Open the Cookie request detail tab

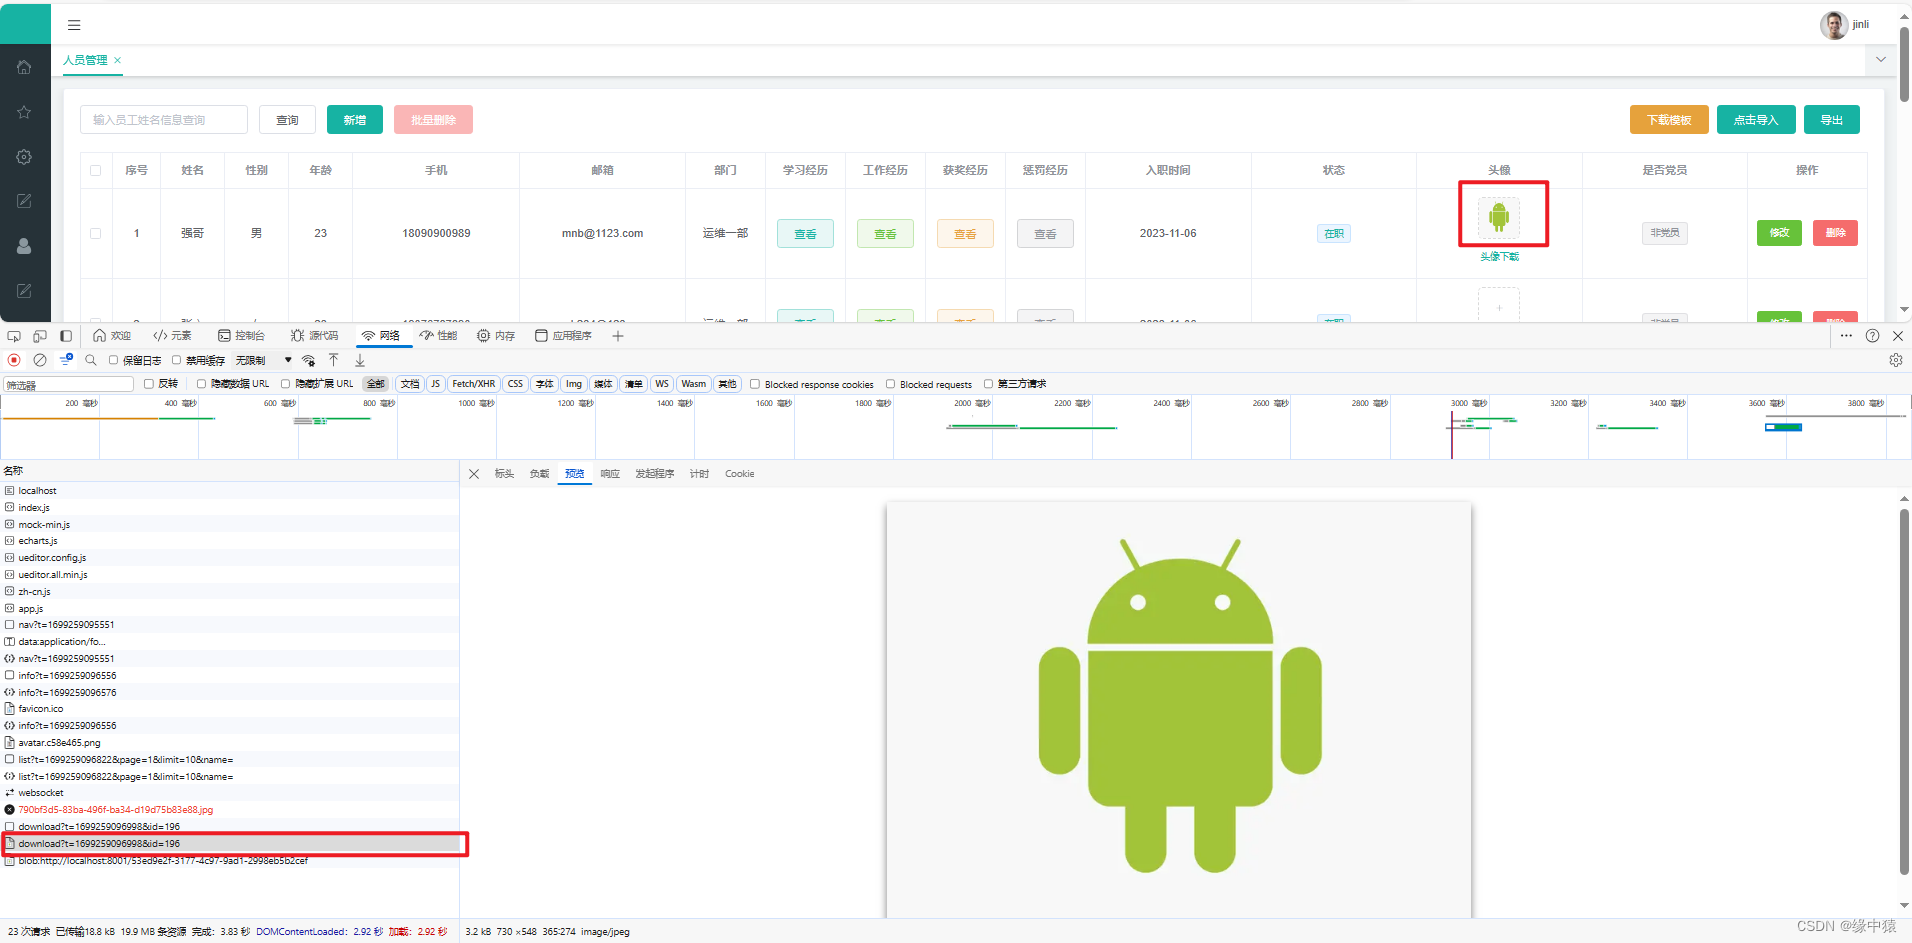740,474
